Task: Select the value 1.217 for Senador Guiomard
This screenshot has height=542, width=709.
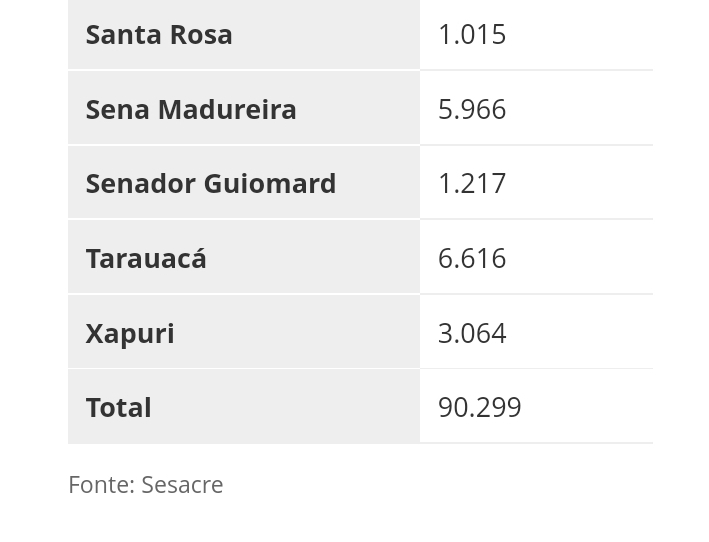Action: pyautogui.click(x=472, y=184)
